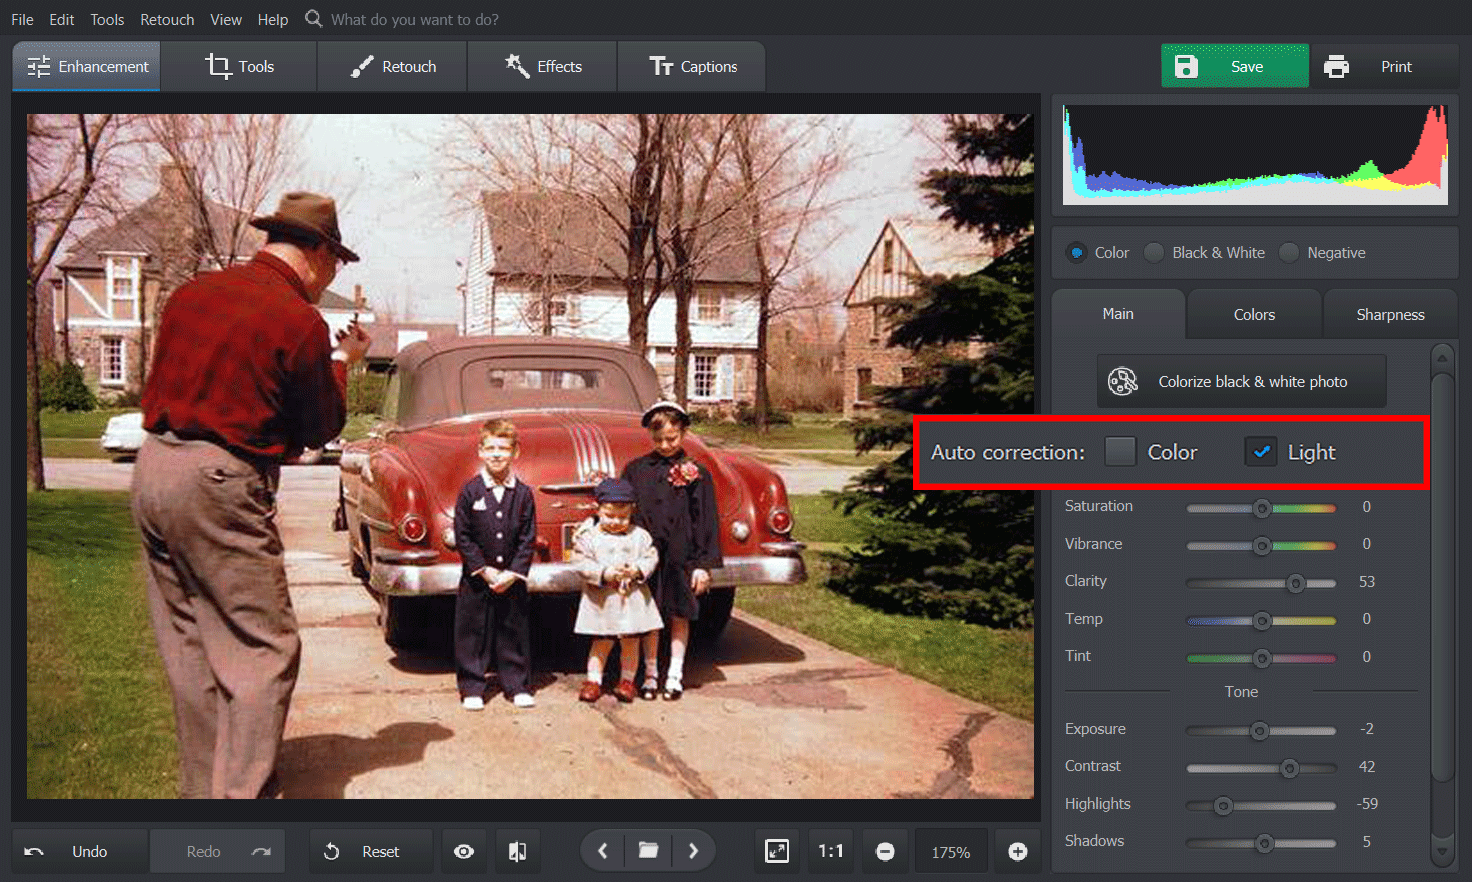
Task: Go to previous photo with left arrow
Action: pyautogui.click(x=602, y=851)
